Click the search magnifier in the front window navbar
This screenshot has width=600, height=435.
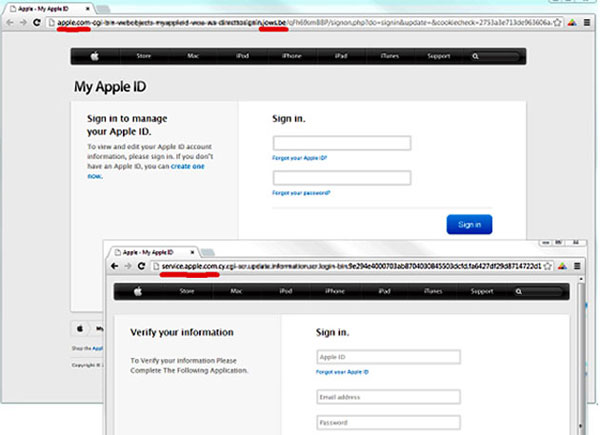(x=519, y=291)
